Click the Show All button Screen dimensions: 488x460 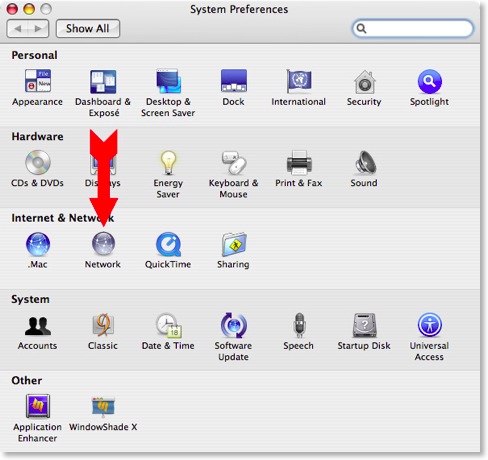(x=88, y=29)
